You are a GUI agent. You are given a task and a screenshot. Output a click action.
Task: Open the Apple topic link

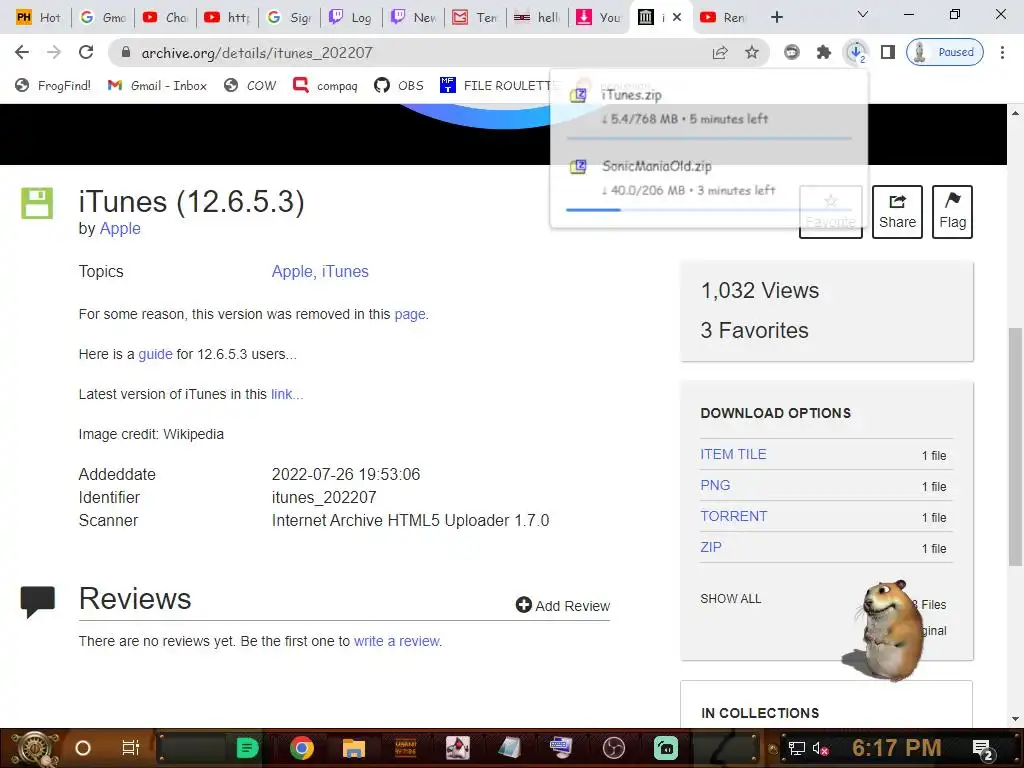click(292, 271)
